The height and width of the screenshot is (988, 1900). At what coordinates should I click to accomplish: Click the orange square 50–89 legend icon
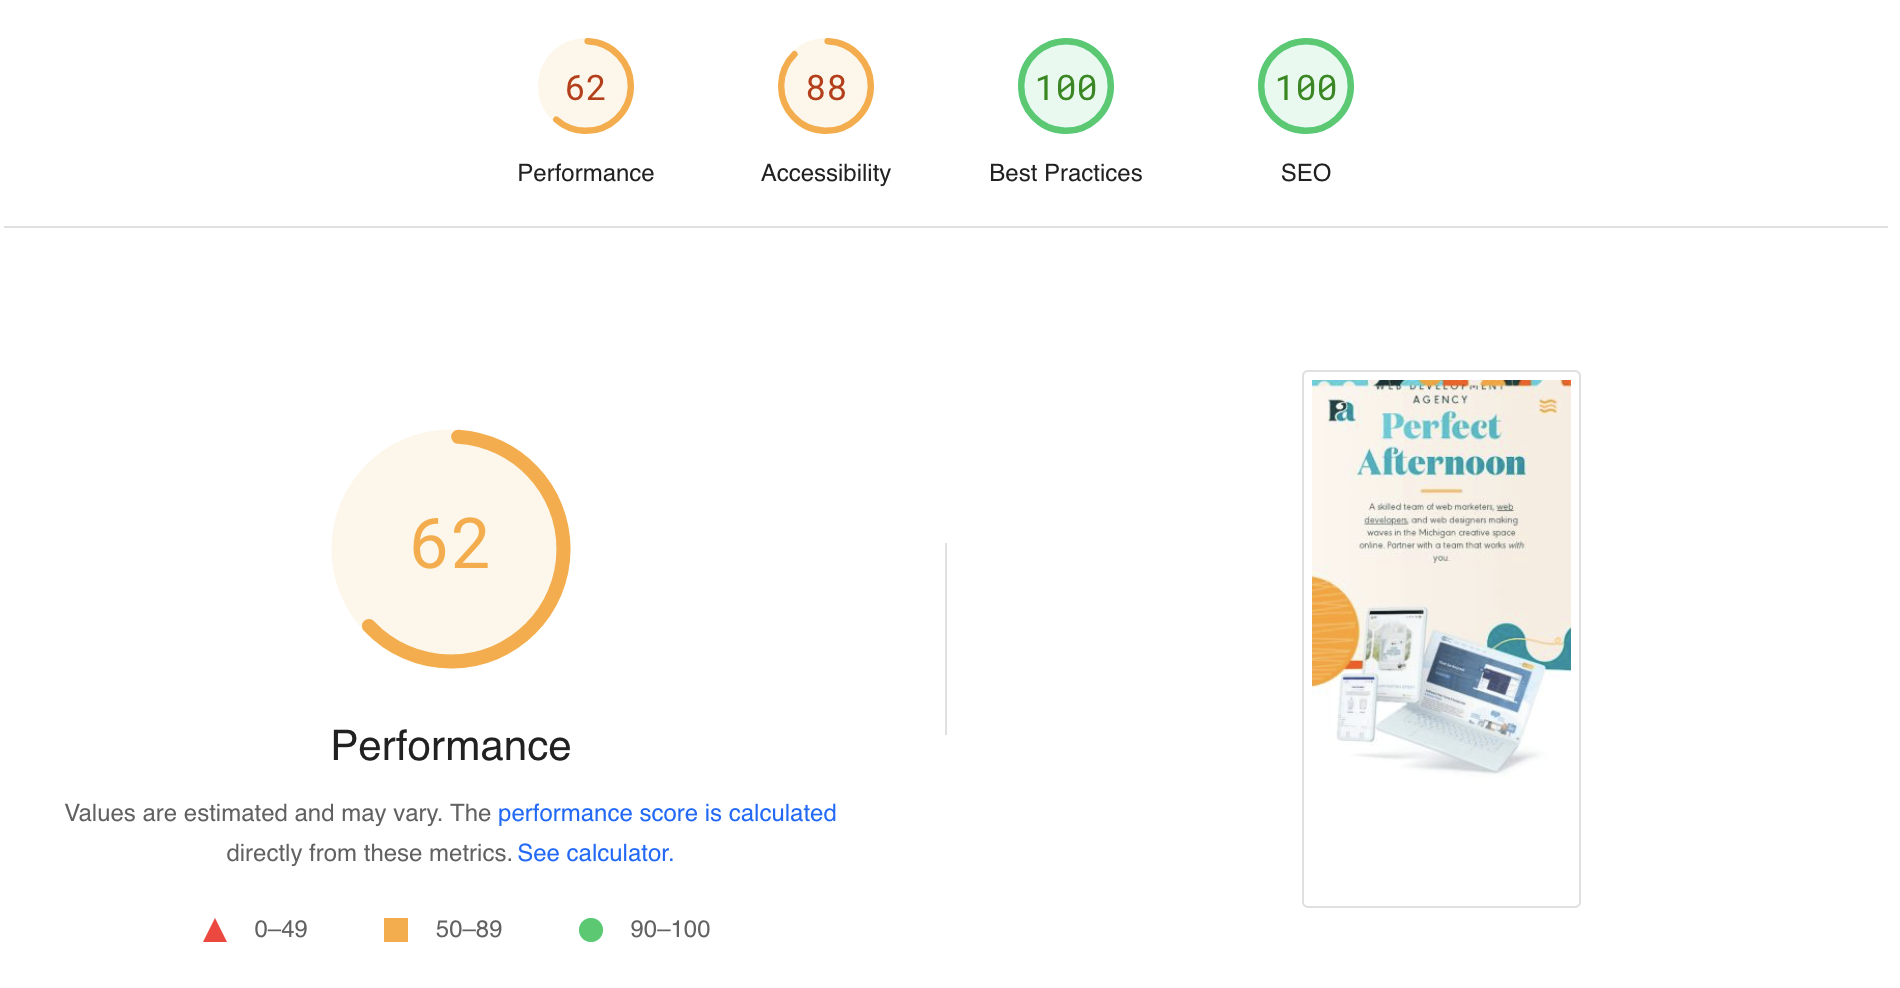point(396,930)
